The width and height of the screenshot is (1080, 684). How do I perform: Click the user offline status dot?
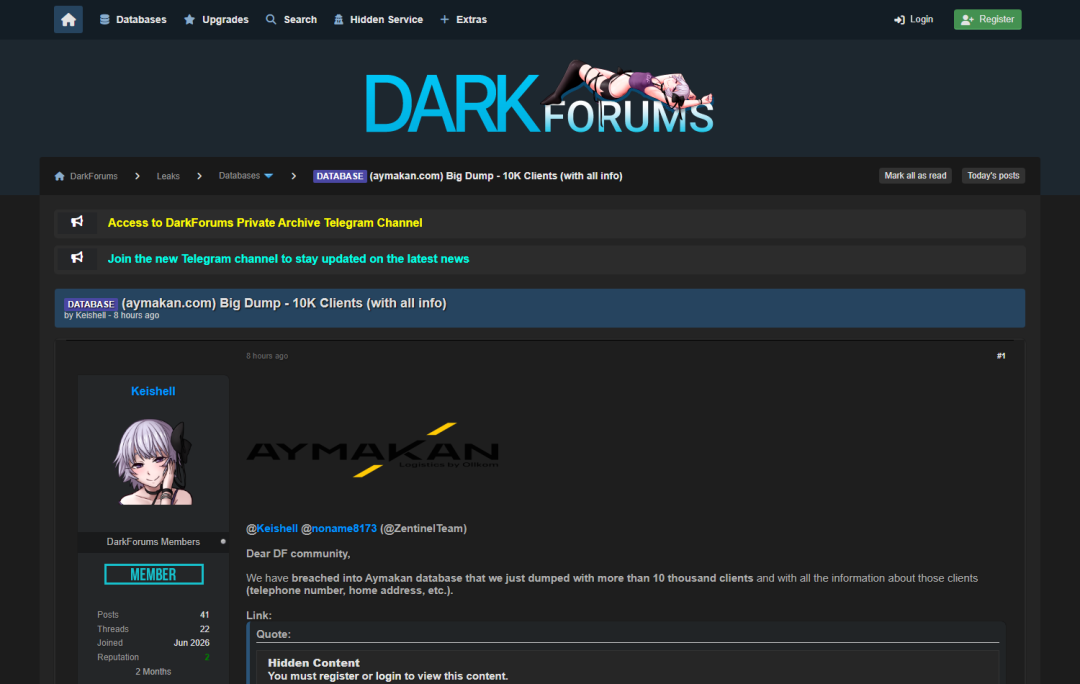coord(223,541)
